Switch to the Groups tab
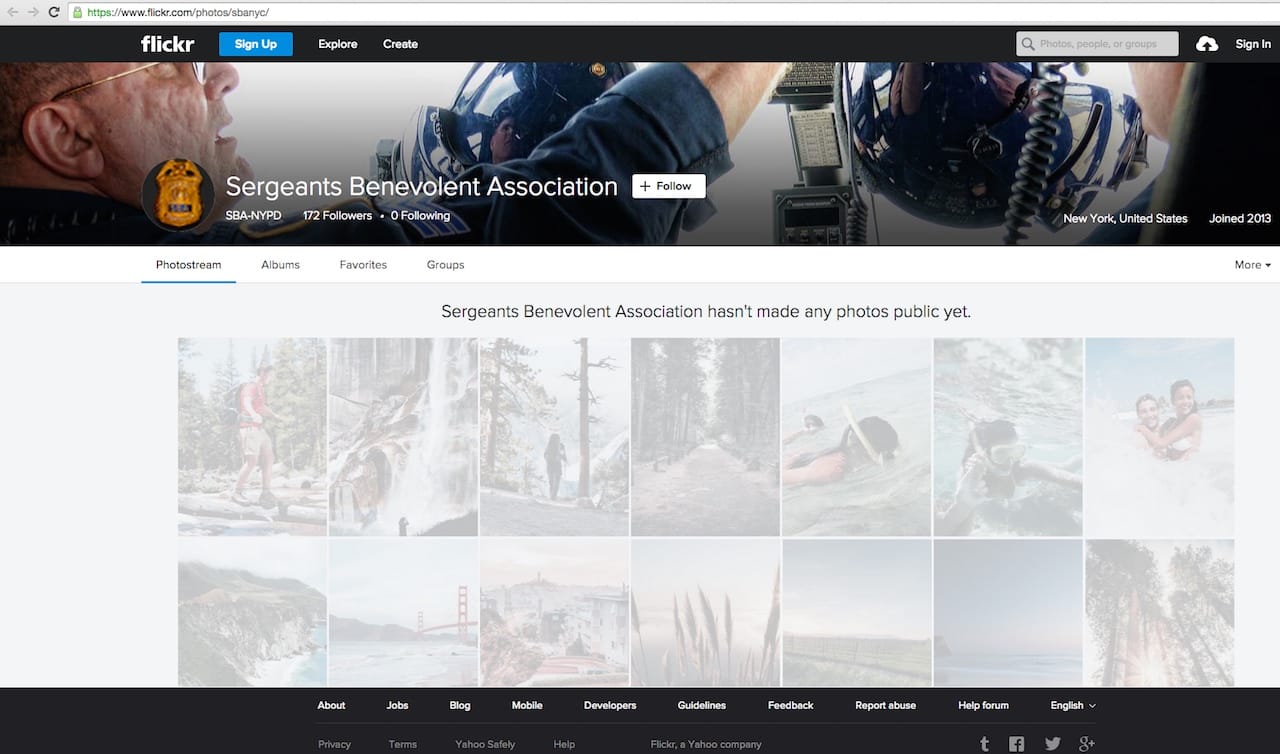Screen dimensions: 1280x754 coord(445,264)
